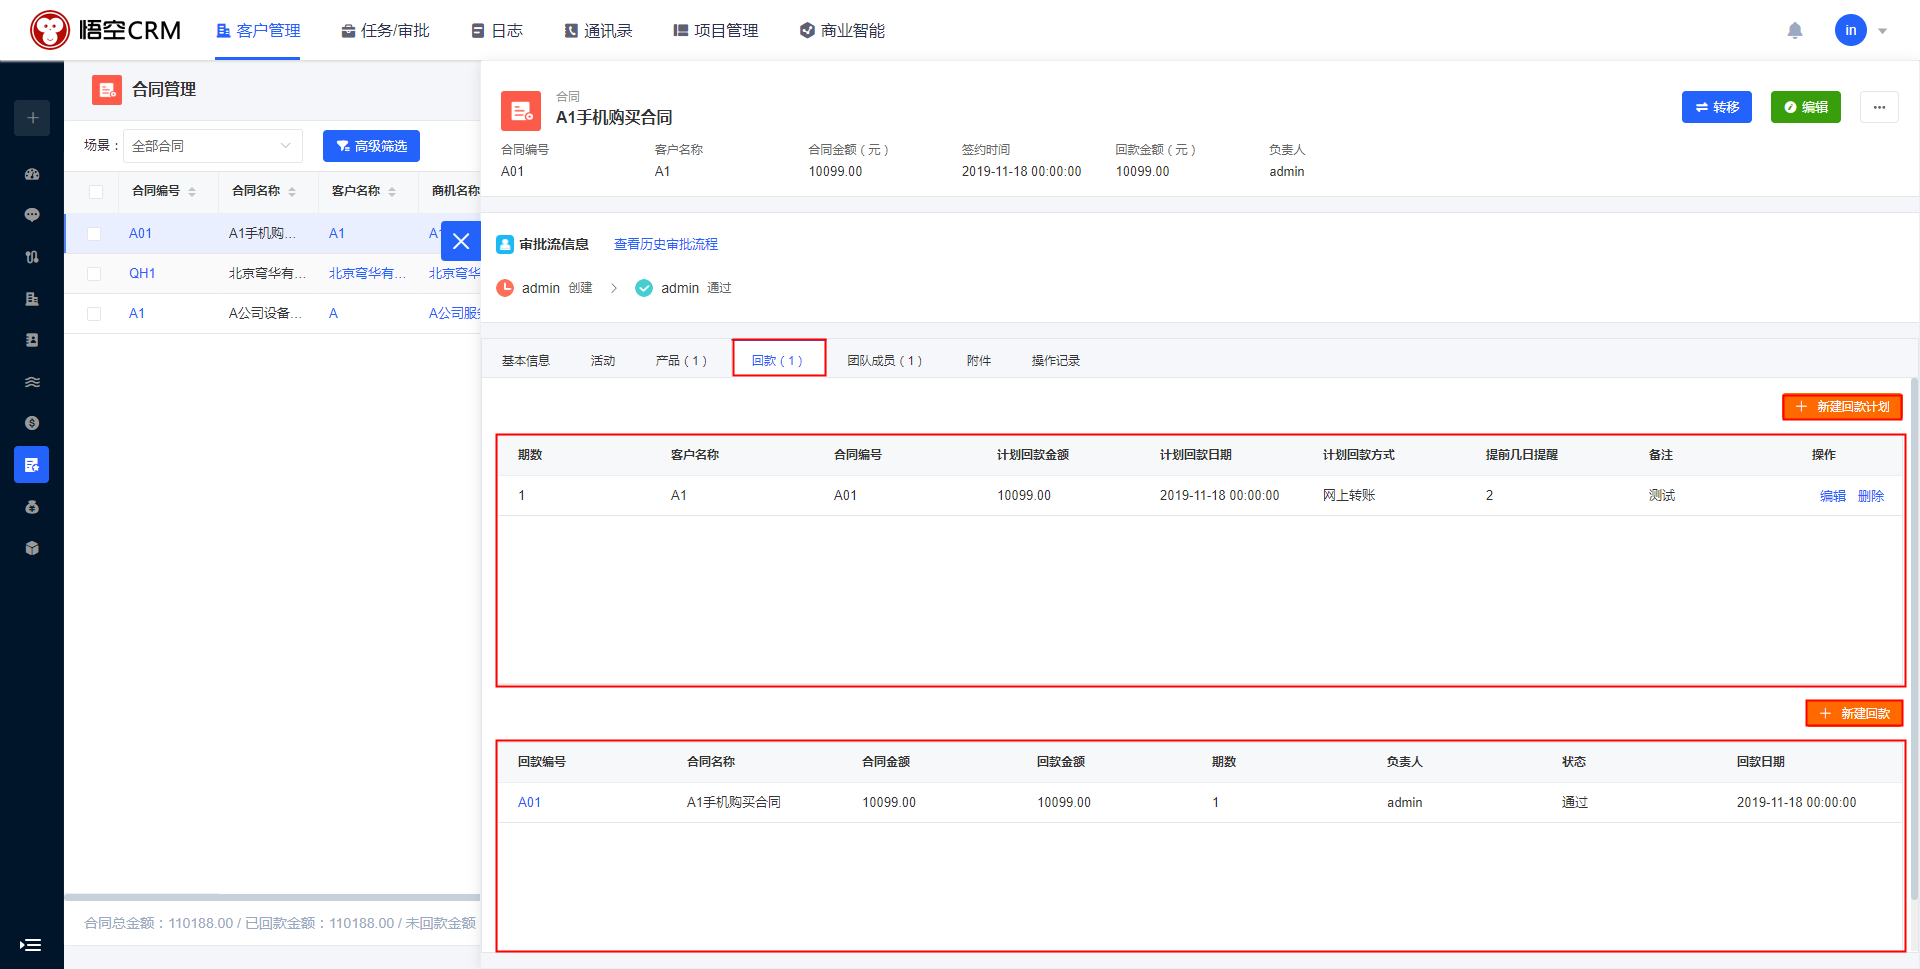Collapse the sidebar using bottom menu icon
This screenshot has height=969, width=1920.
click(30, 944)
